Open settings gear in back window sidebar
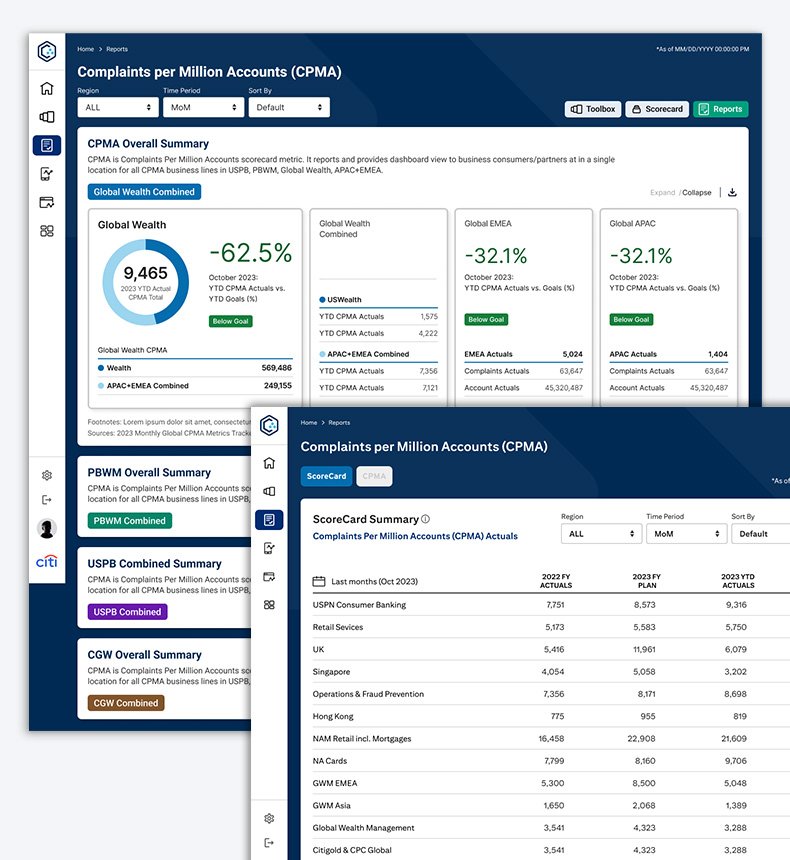The width and height of the screenshot is (790, 860). [x=47, y=476]
